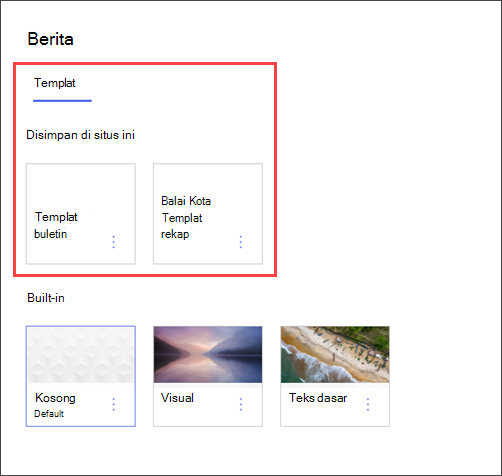The height and width of the screenshot is (476, 502).
Task: Click the Kosong white geometric thumbnail
Action: (81, 355)
